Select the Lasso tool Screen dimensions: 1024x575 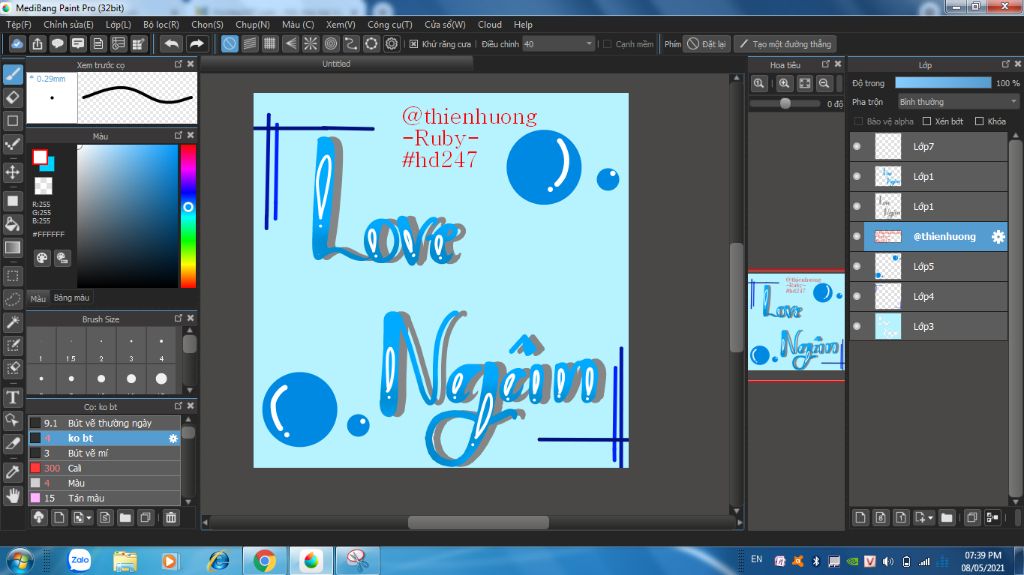(x=13, y=299)
